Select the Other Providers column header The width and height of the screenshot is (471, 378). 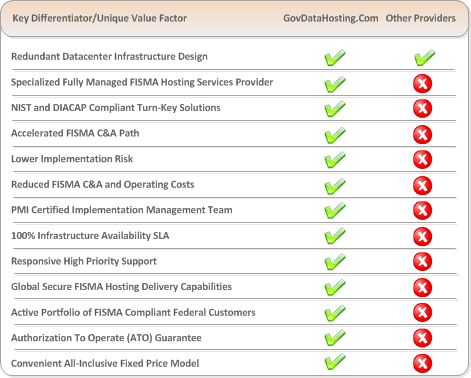click(x=421, y=18)
